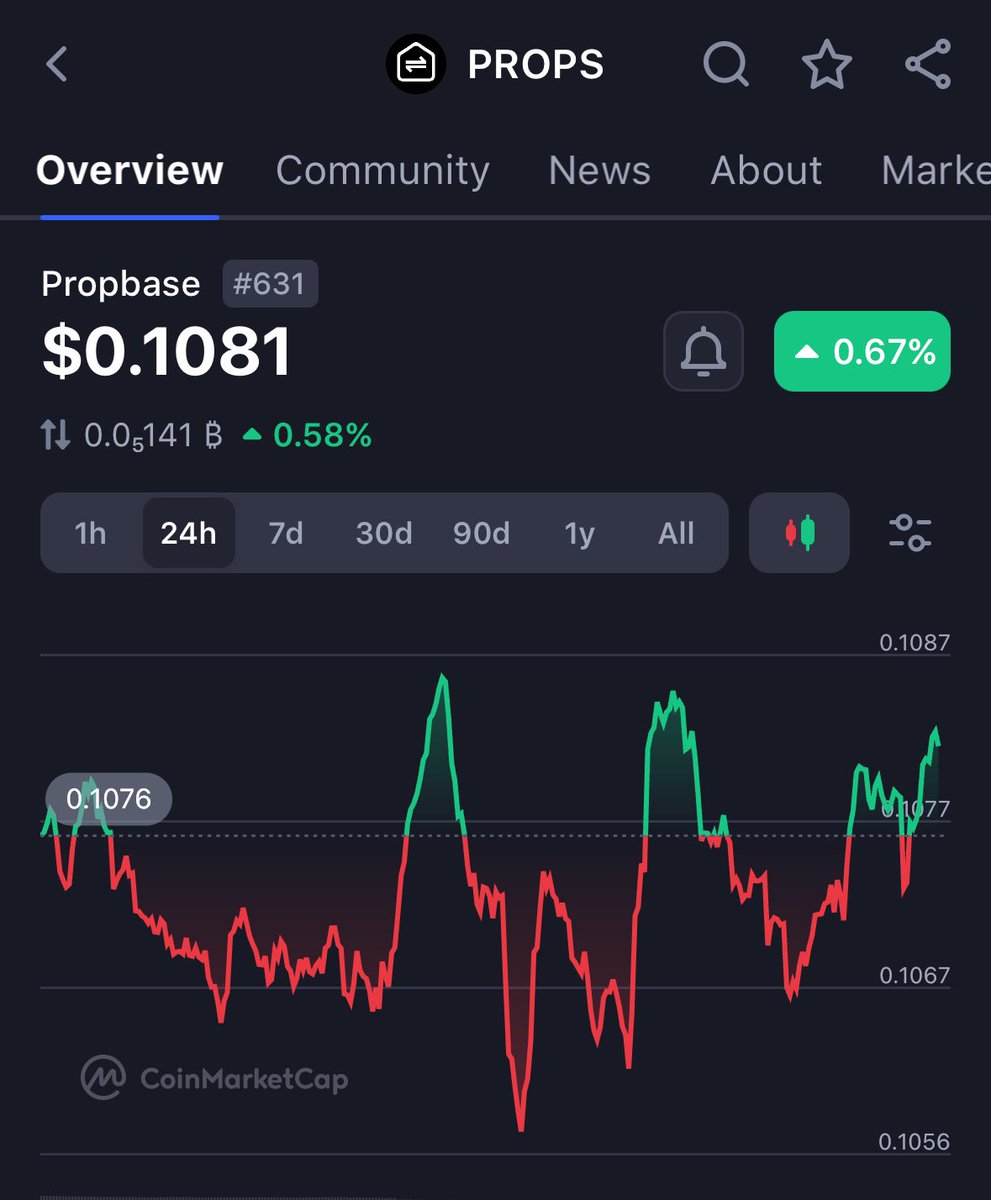The width and height of the screenshot is (991, 1200).
Task: Open search with the magnifier icon
Action: (726, 65)
